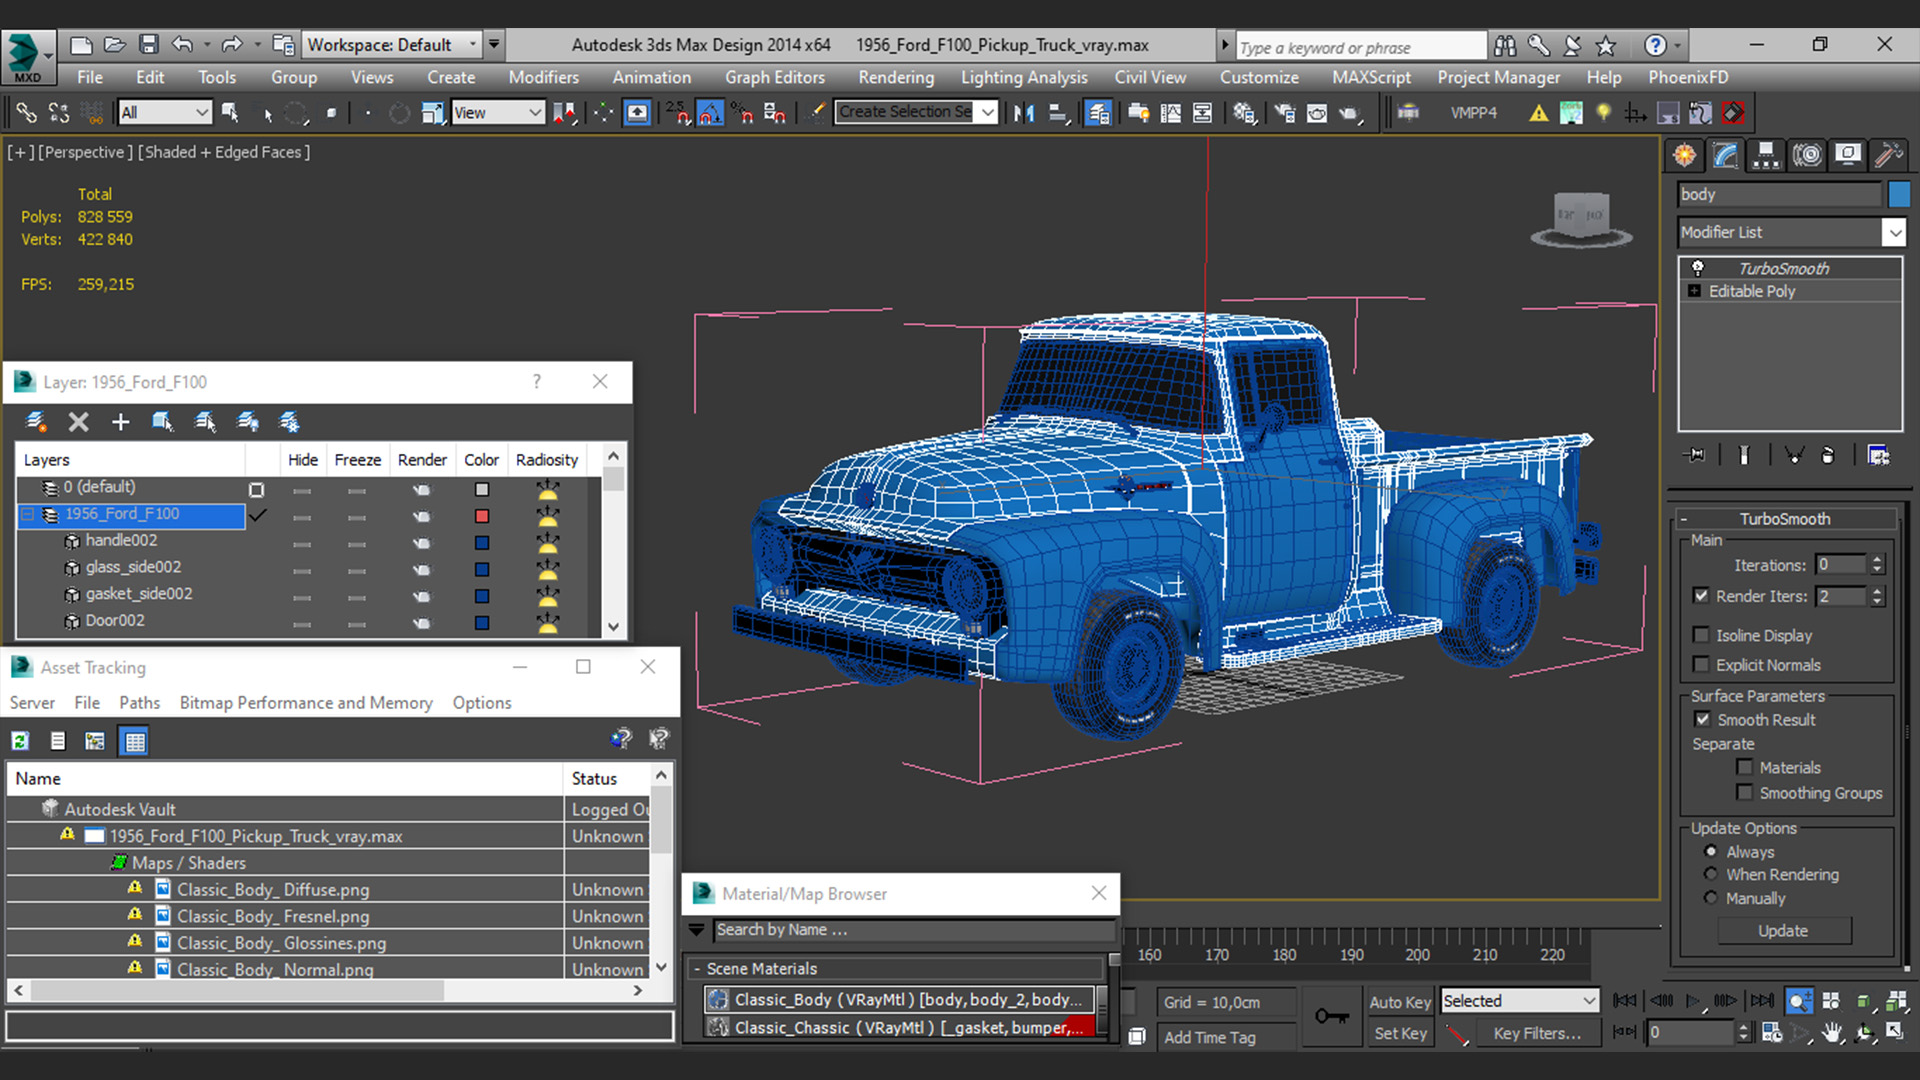Open the Utilities hammer tab
Viewport: 1920px width, 1080px height.
(1889, 155)
